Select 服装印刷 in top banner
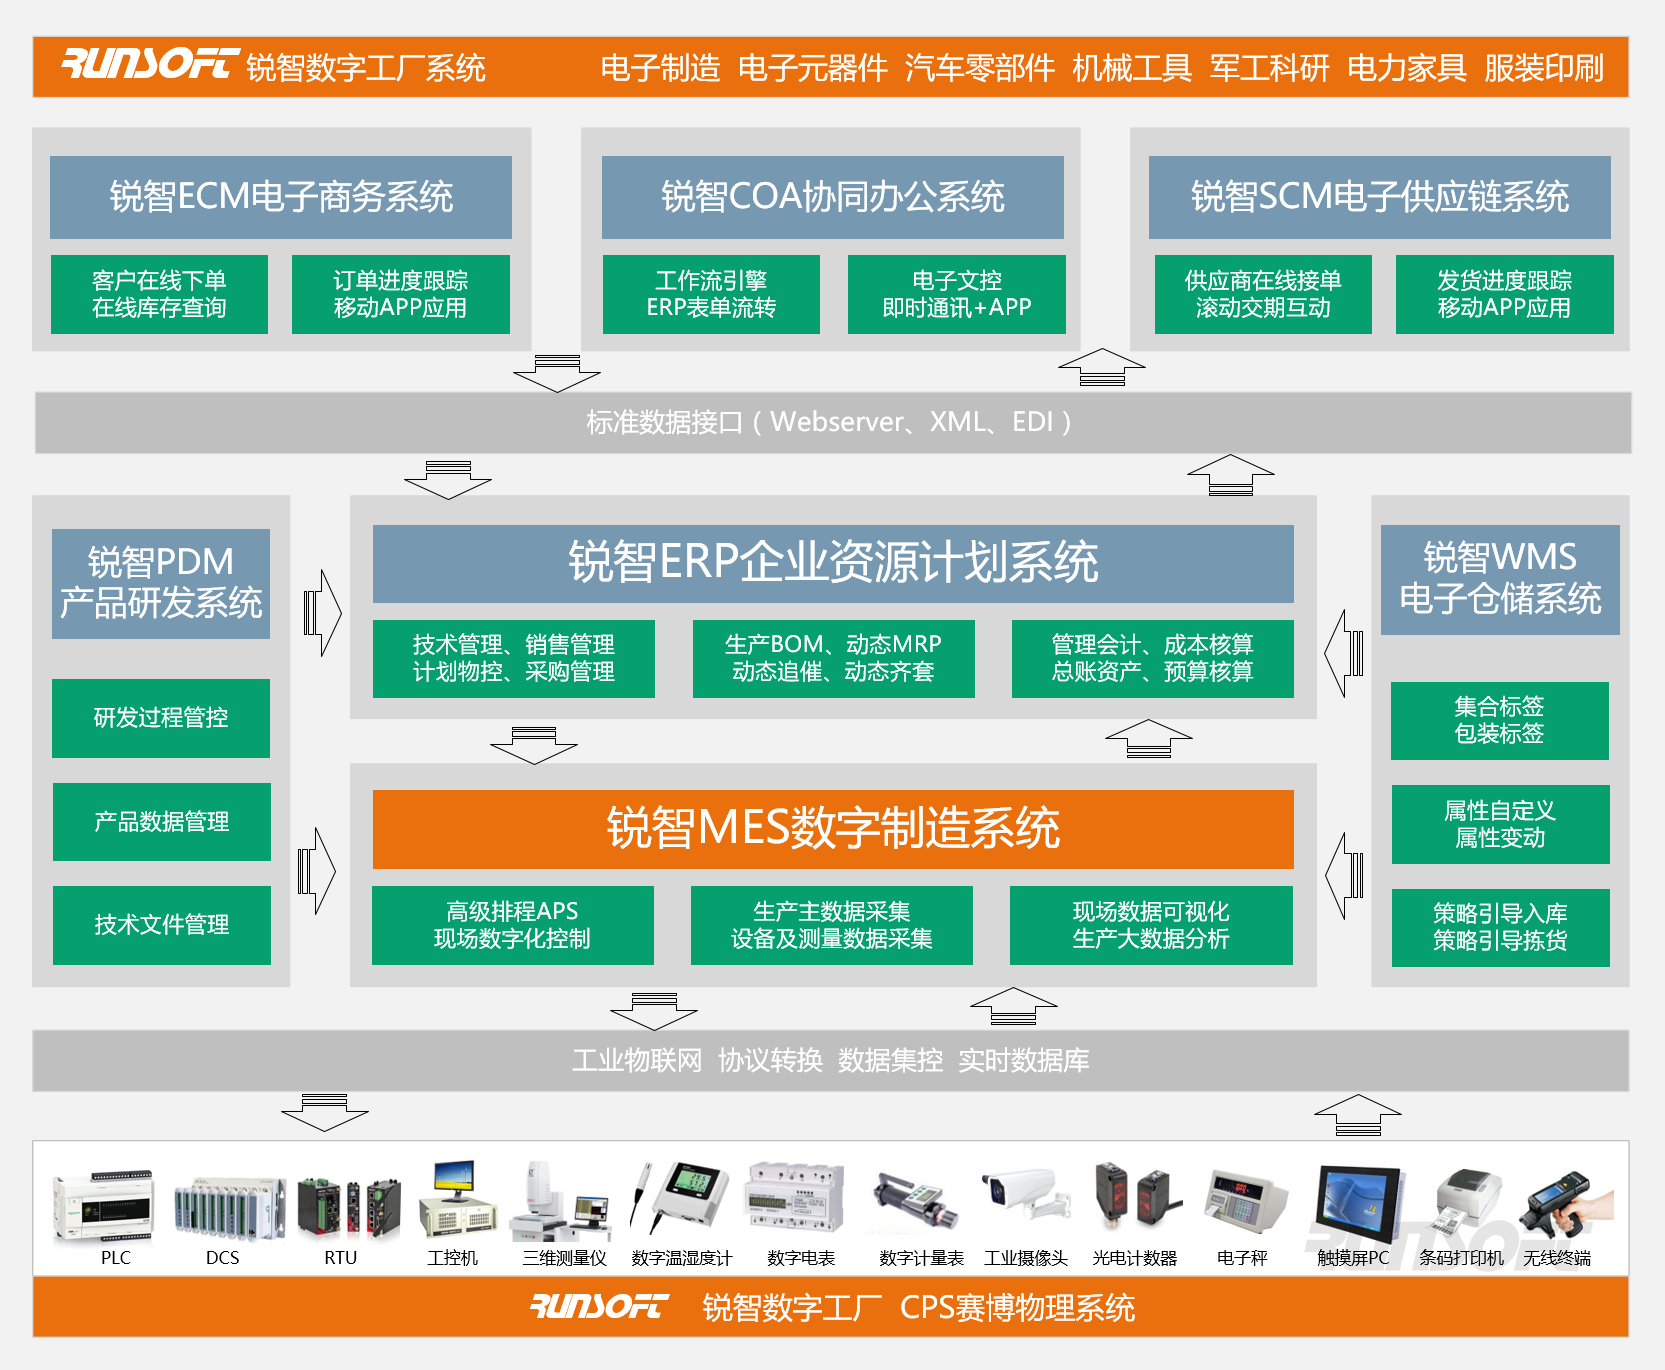This screenshot has width=1665, height=1370. (x=1544, y=68)
